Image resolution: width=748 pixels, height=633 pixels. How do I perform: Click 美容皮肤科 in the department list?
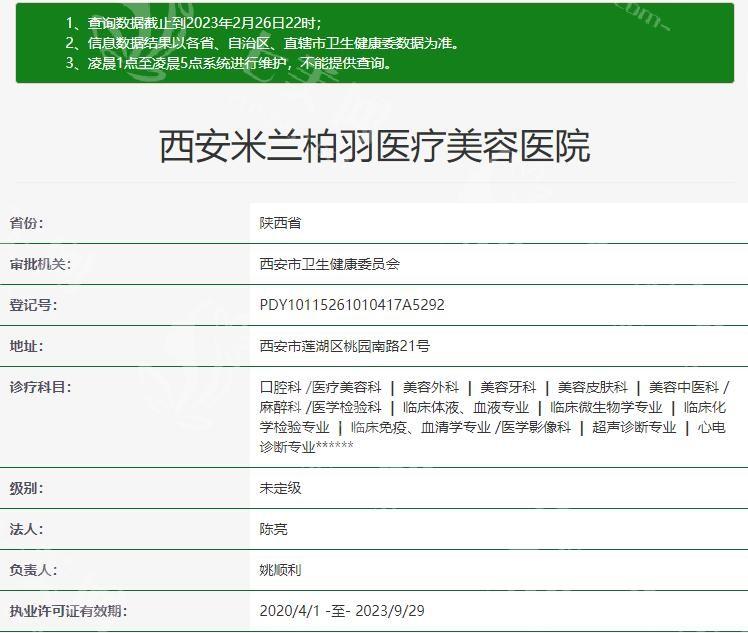[592, 387]
